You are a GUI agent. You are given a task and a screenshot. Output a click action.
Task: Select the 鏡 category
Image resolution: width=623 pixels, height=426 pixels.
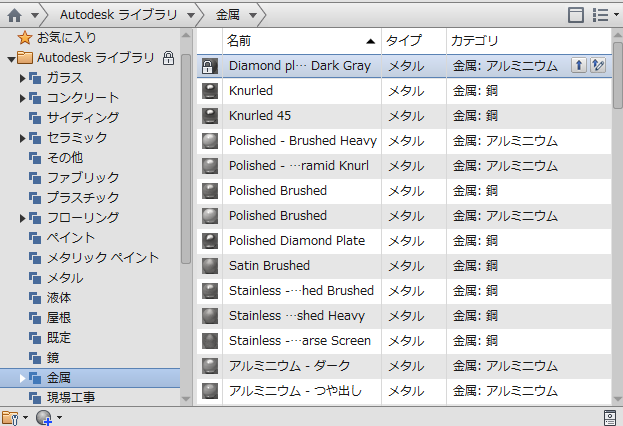44,358
